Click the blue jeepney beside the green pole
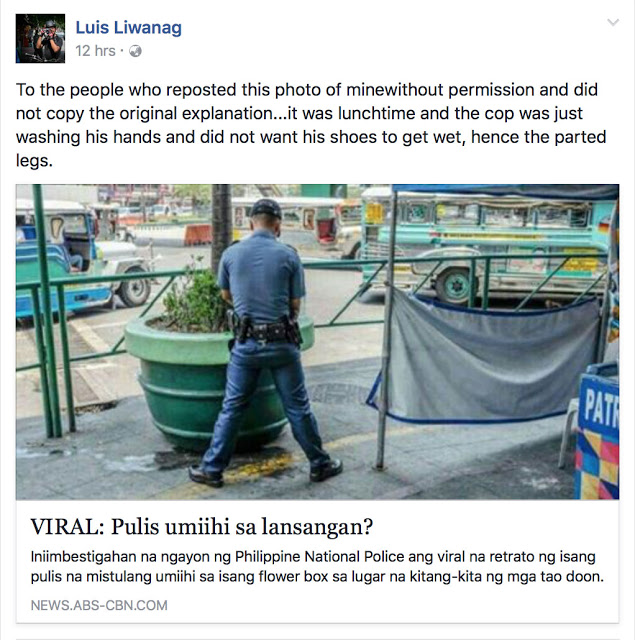635x640 pixels. pyautogui.click(x=82, y=257)
